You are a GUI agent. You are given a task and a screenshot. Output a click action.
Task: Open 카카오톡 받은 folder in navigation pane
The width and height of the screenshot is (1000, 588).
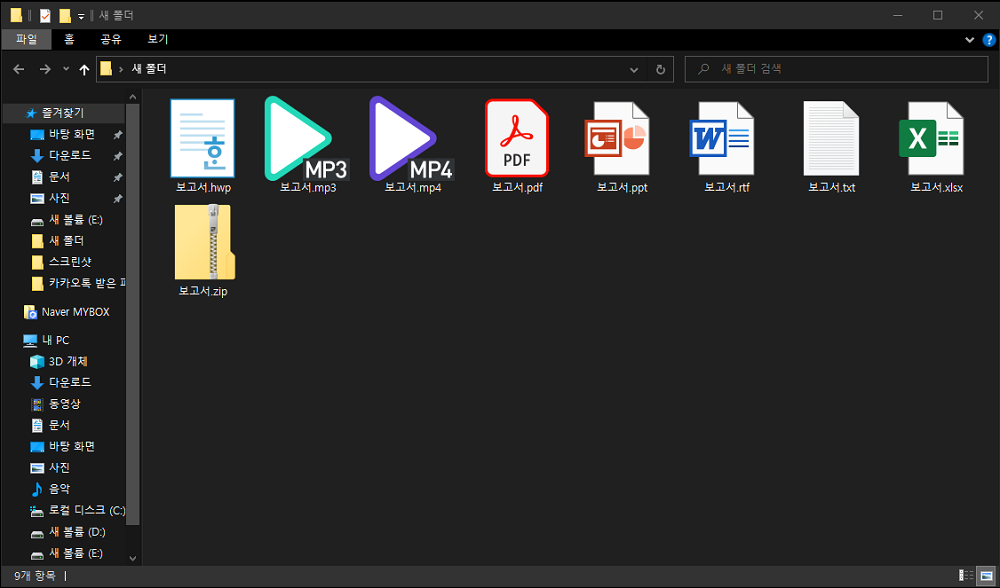pos(78,283)
